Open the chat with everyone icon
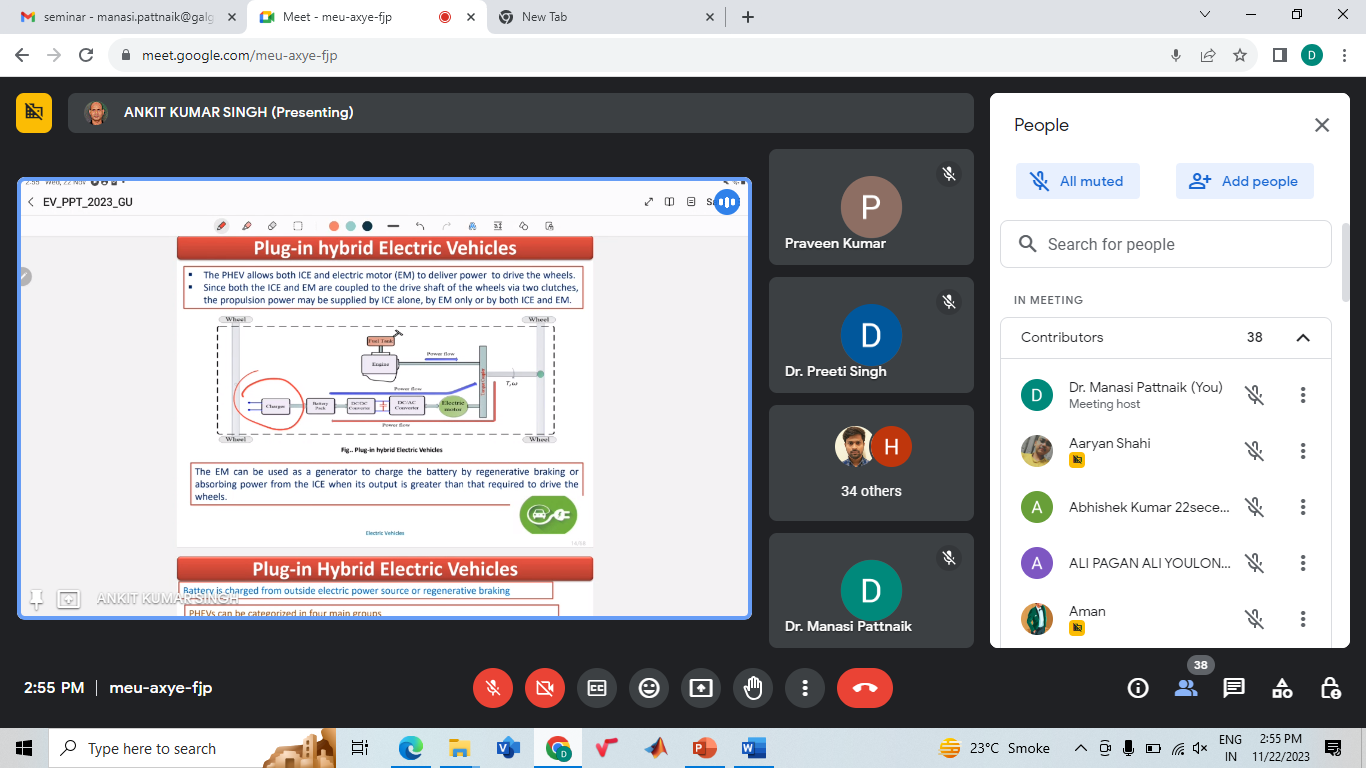Screen dimensions: 1366x768 point(1234,688)
